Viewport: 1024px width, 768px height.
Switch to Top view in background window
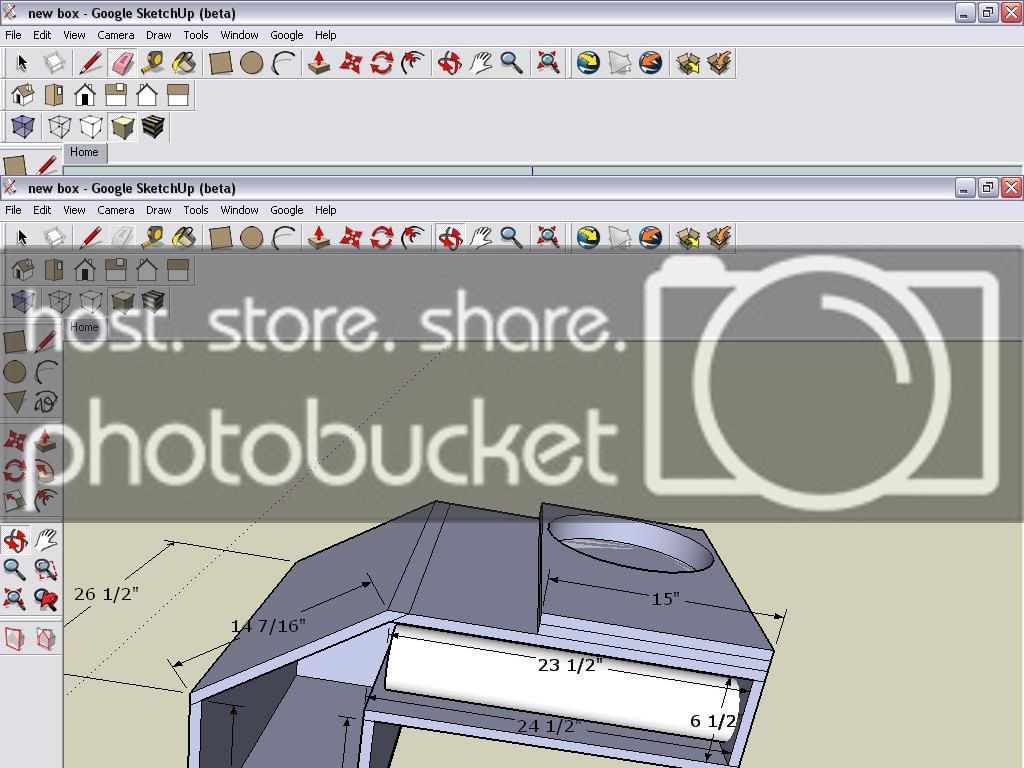click(54, 95)
